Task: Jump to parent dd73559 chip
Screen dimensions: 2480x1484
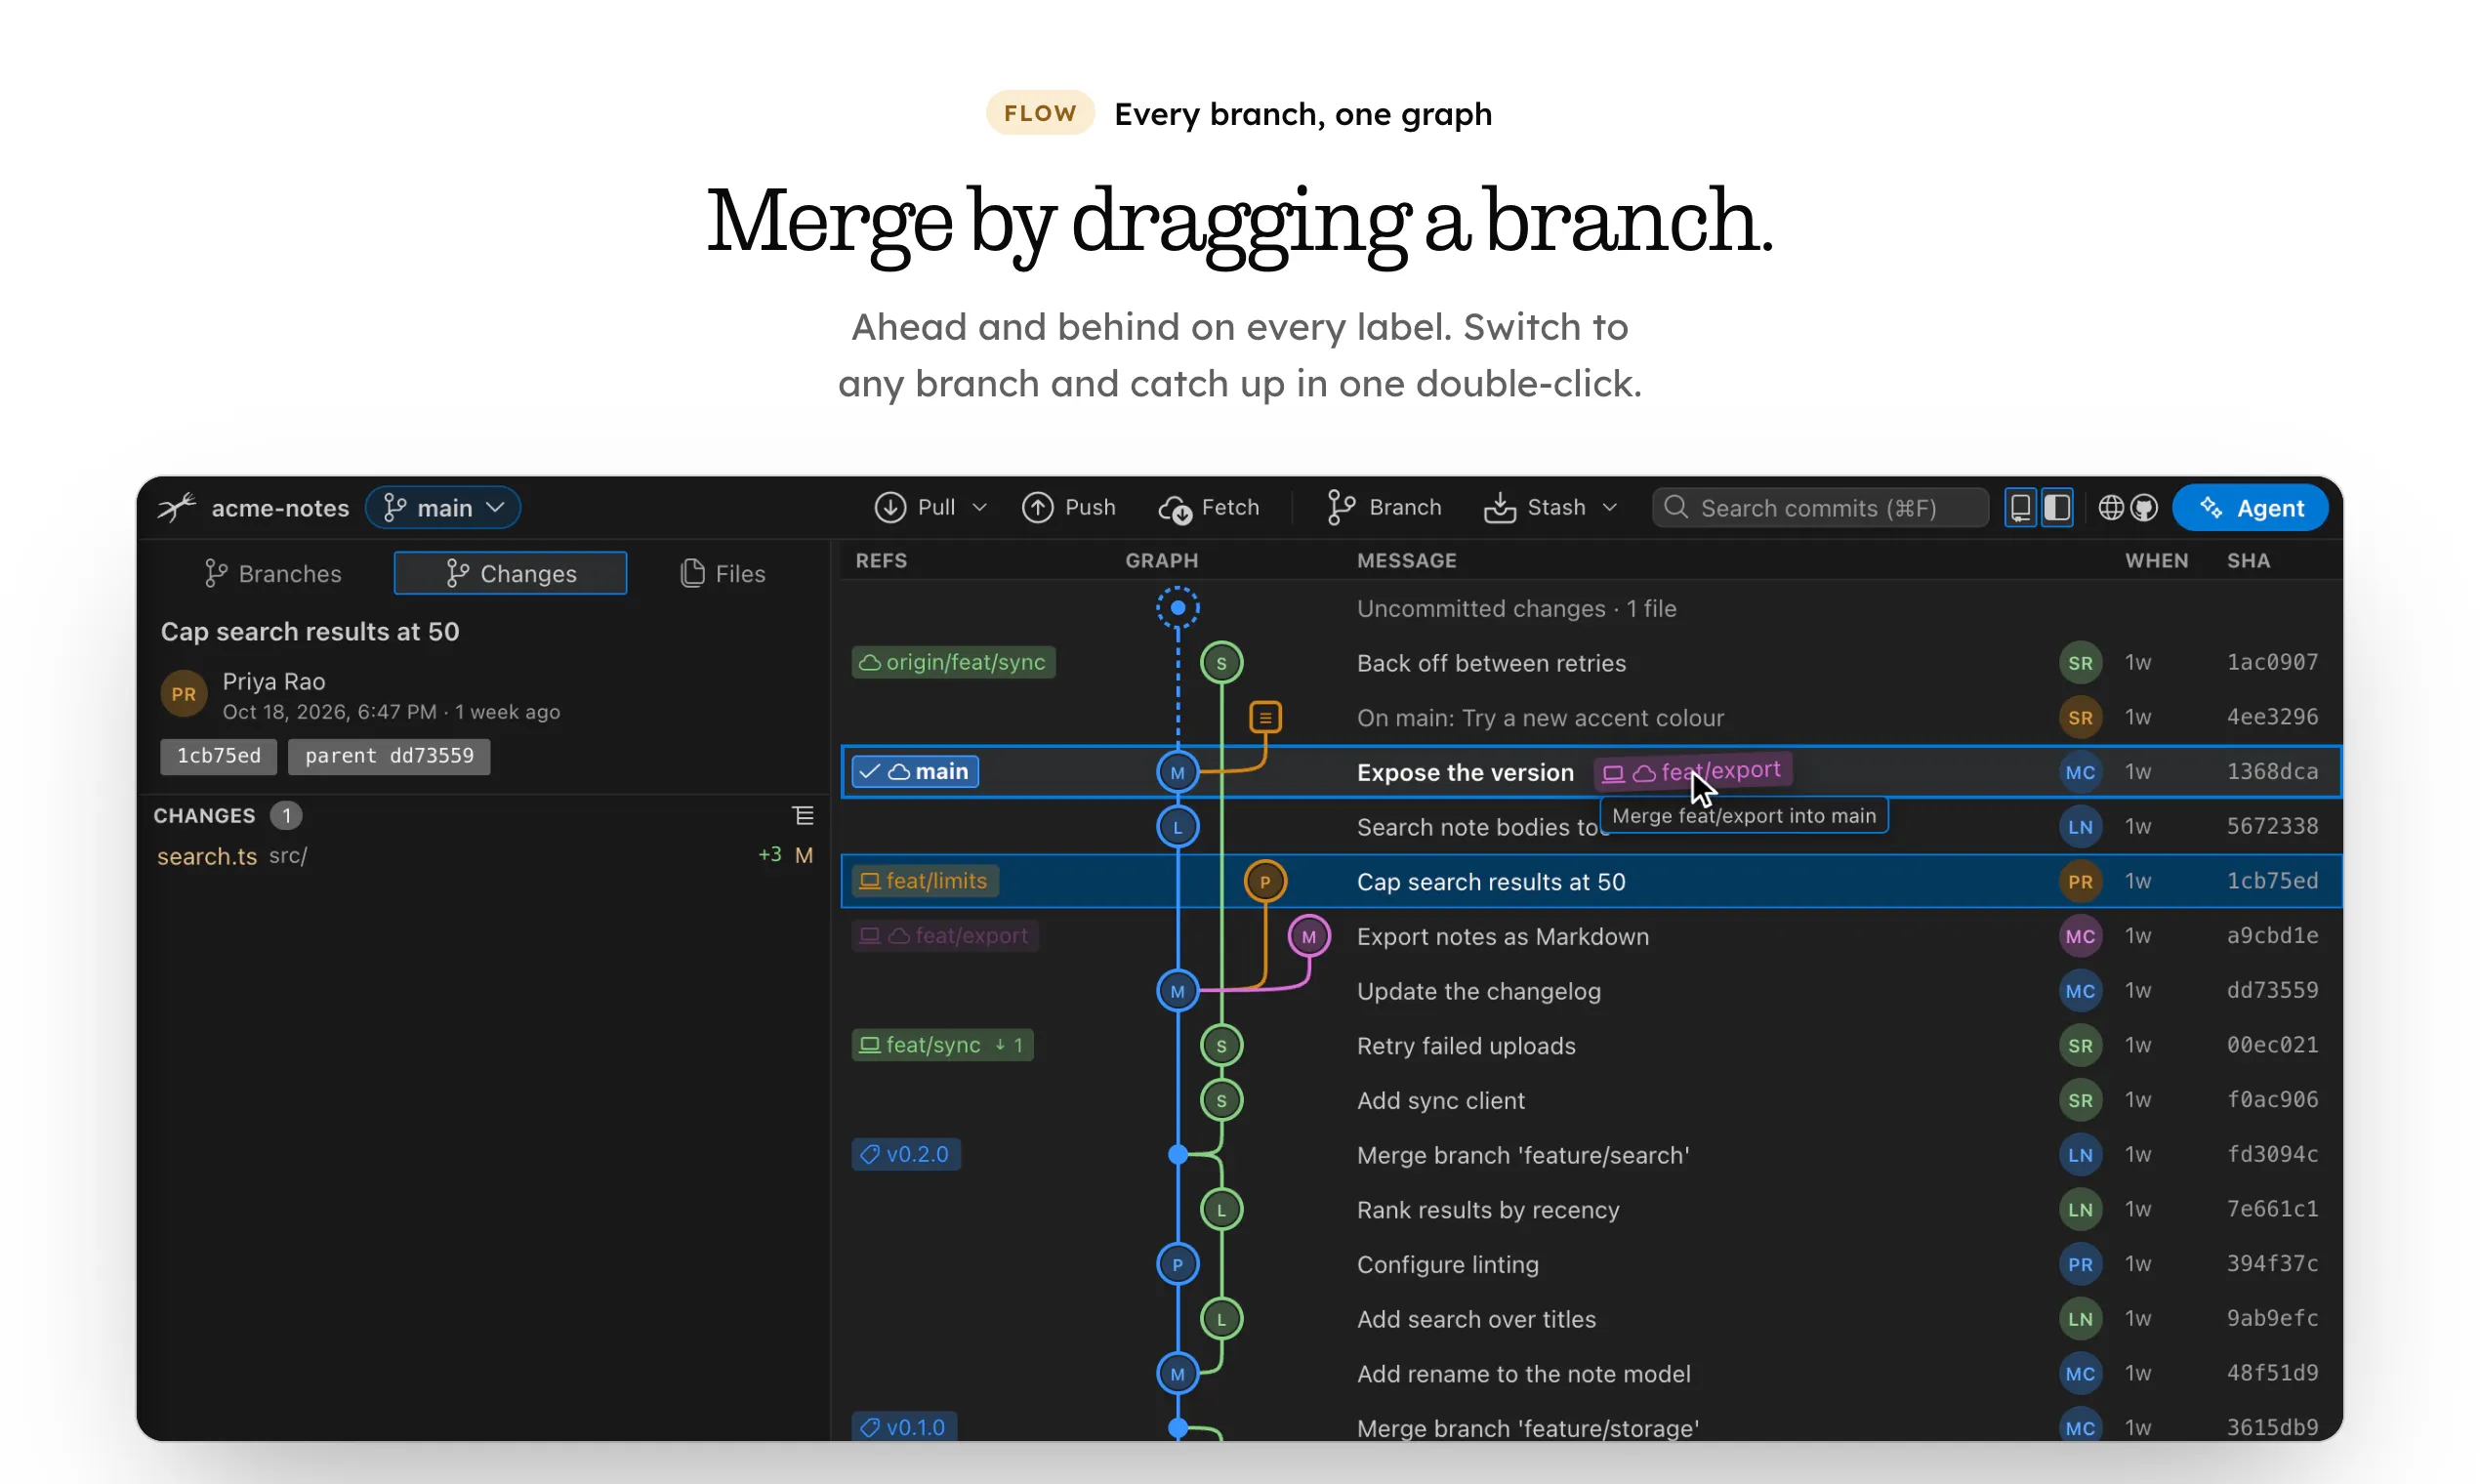Action: pos(389,756)
